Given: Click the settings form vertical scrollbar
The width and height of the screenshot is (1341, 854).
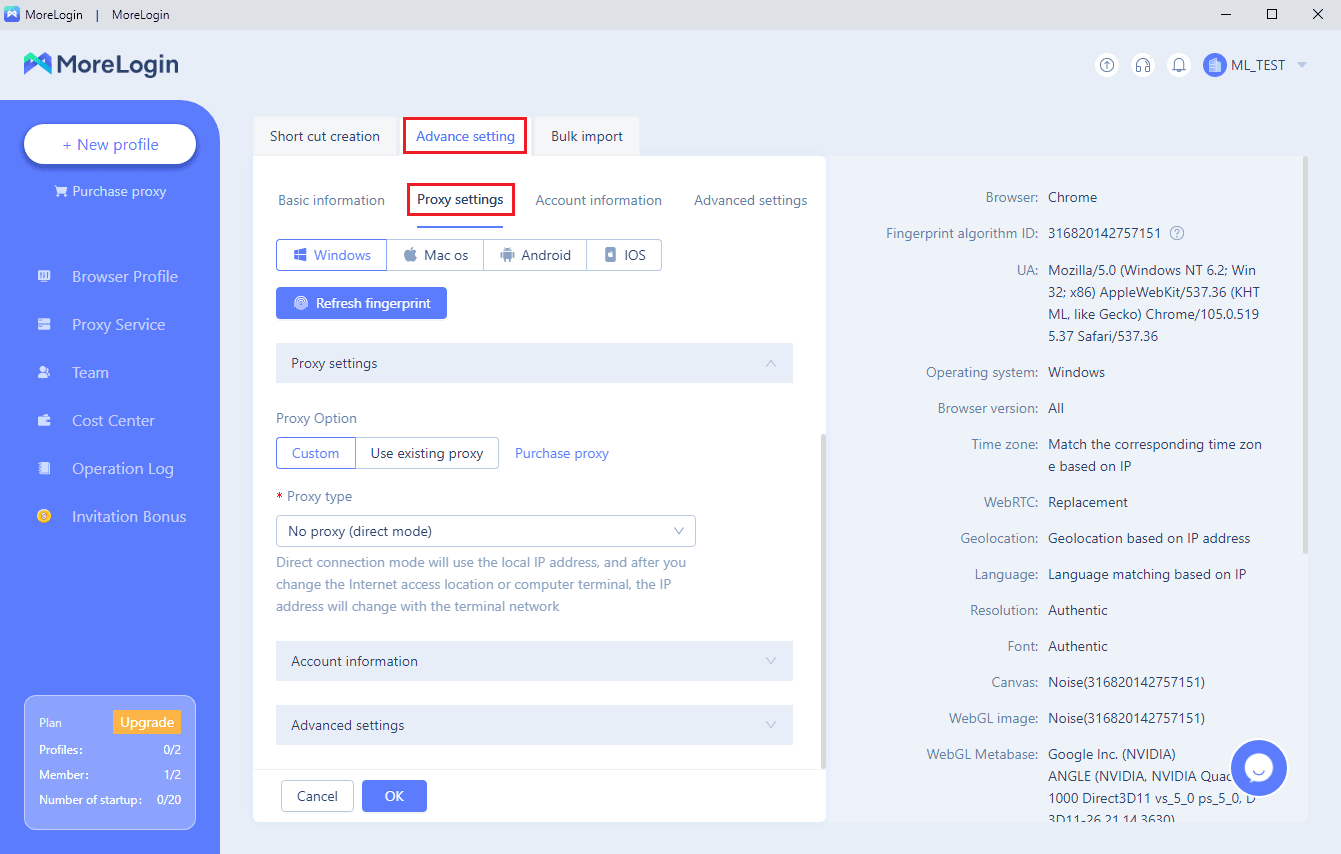Looking at the screenshot, I should tap(823, 601).
